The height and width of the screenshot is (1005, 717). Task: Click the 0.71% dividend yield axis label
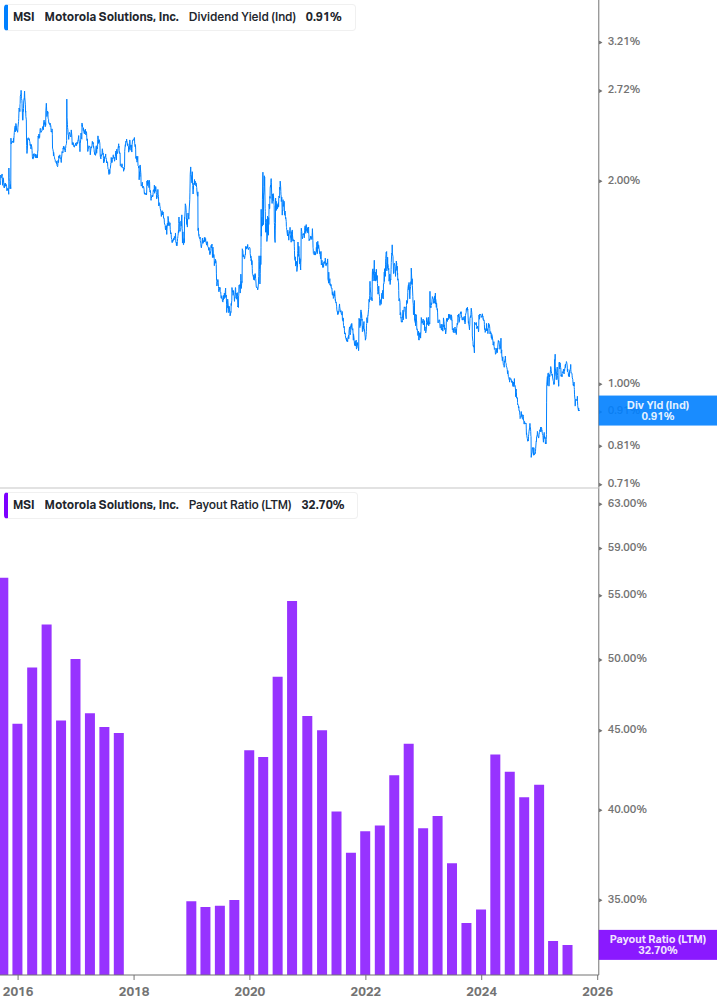pyautogui.click(x=623, y=483)
